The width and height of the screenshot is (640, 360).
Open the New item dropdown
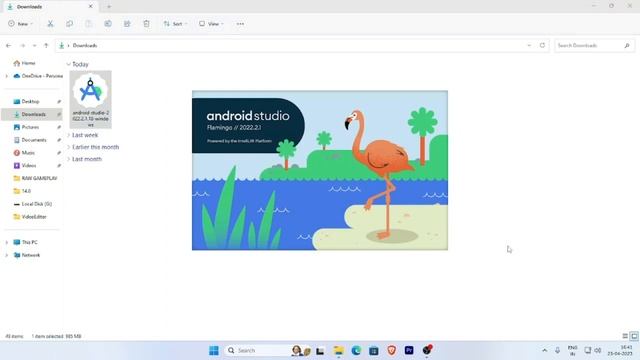[20, 24]
